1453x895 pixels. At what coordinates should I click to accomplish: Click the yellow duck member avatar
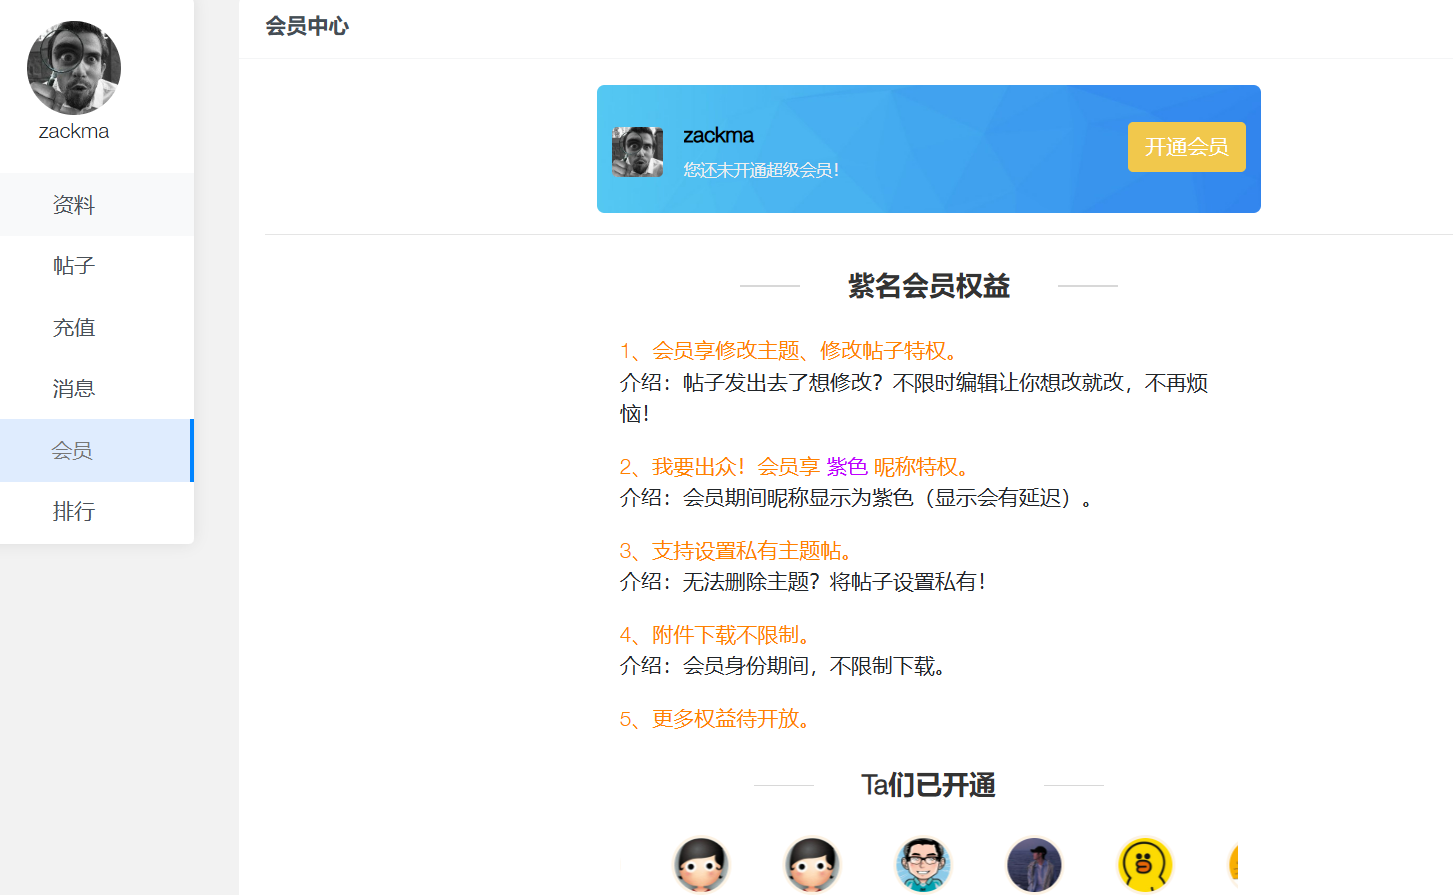pyautogui.click(x=1145, y=865)
